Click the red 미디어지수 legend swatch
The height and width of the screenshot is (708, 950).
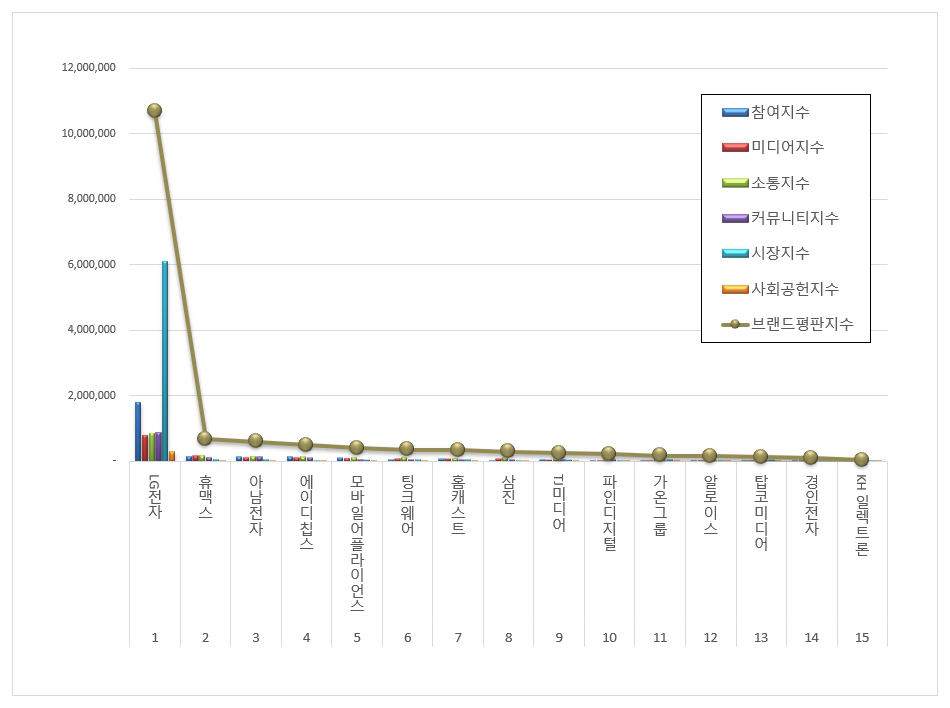(x=734, y=147)
